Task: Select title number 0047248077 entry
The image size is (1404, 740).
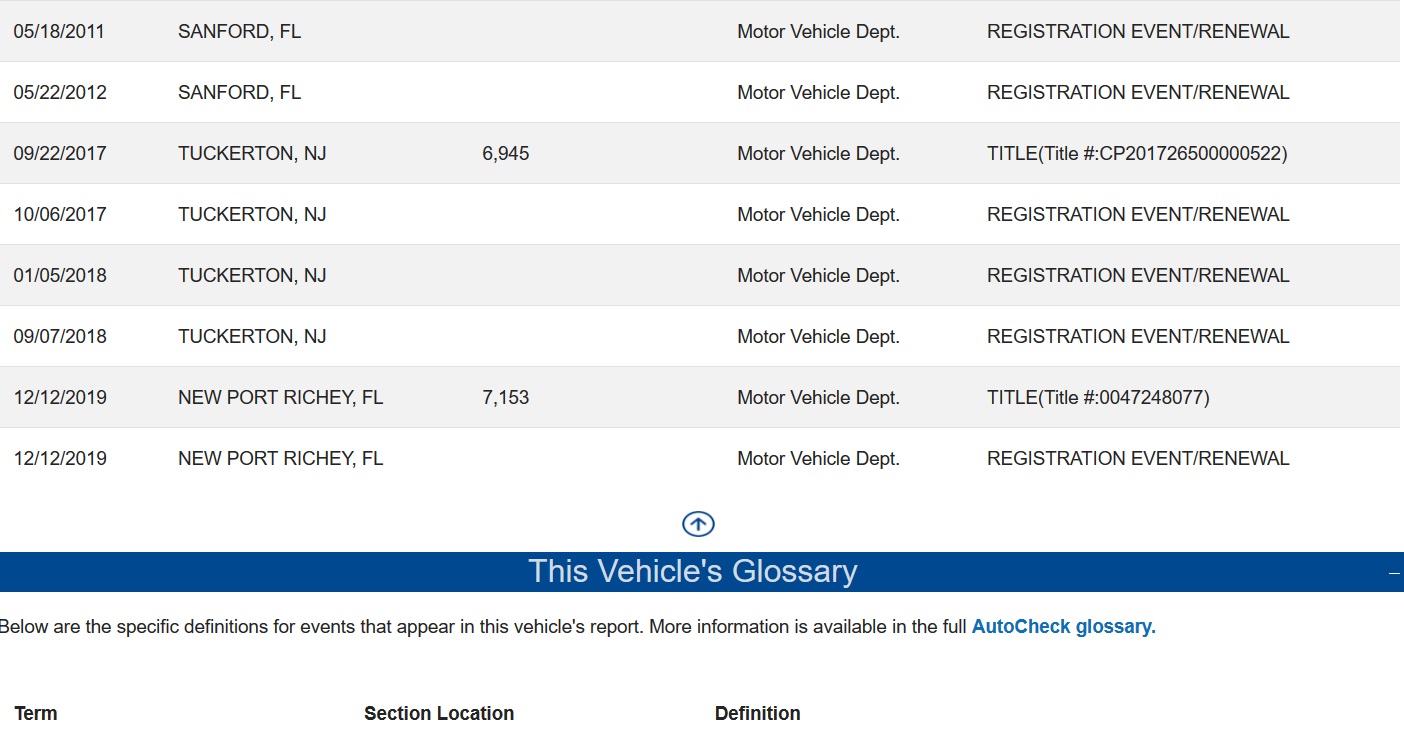Action: pos(1098,398)
